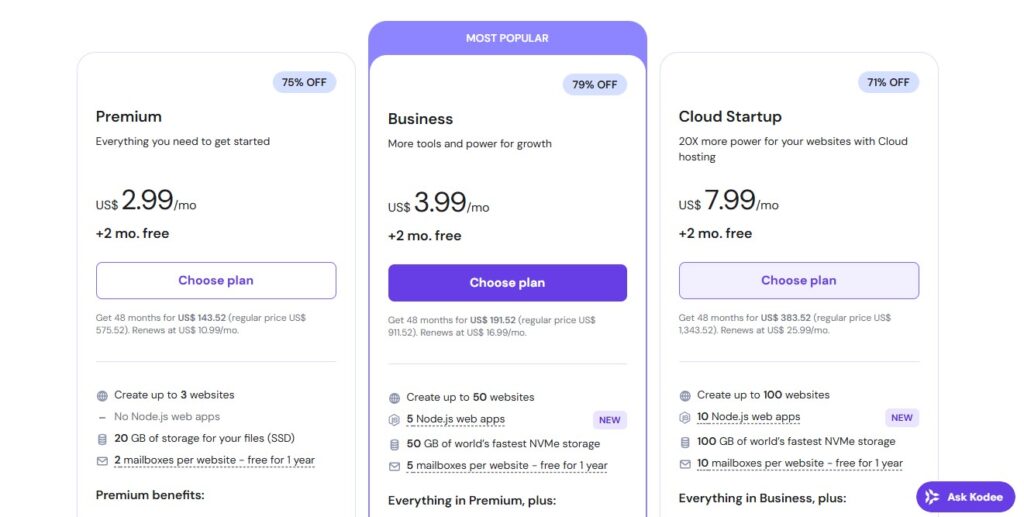Click the mail icon beside 10 mailboxes per website
Viewport: 1024px width, 517px height.
685,464
